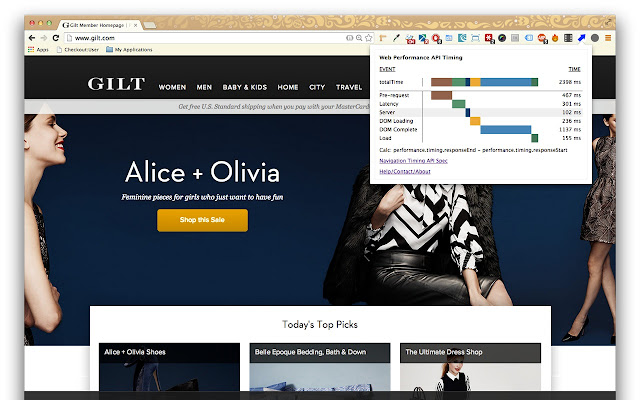Viewport: 640px width, 400px height.
Task: Click the extension icon with the red ON badge
Action: 410,38
